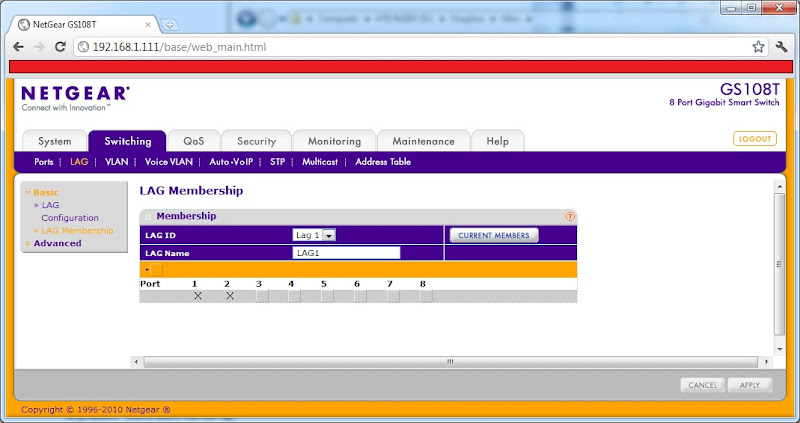Click the browser forward arrow
800x423 pixels.
(39, 47)
